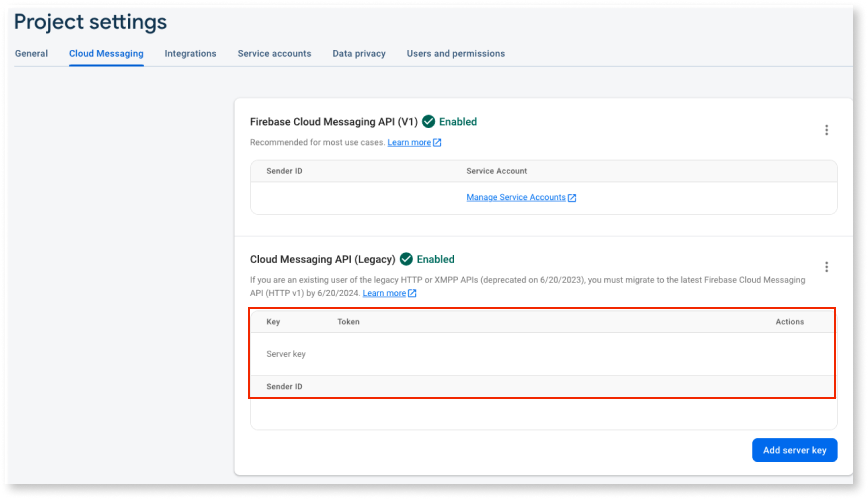Open the Data privacy tab

pos(359,54)
